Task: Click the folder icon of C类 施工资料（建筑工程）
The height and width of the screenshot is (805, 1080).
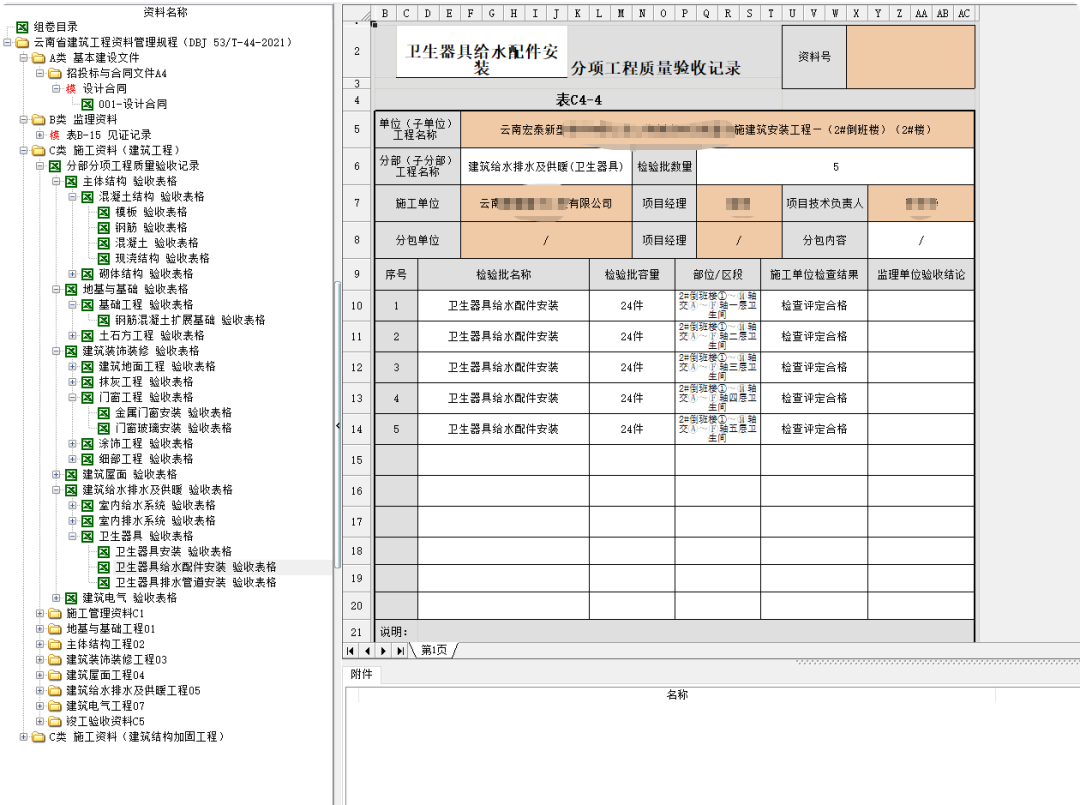Action: [x=39, y=150]
